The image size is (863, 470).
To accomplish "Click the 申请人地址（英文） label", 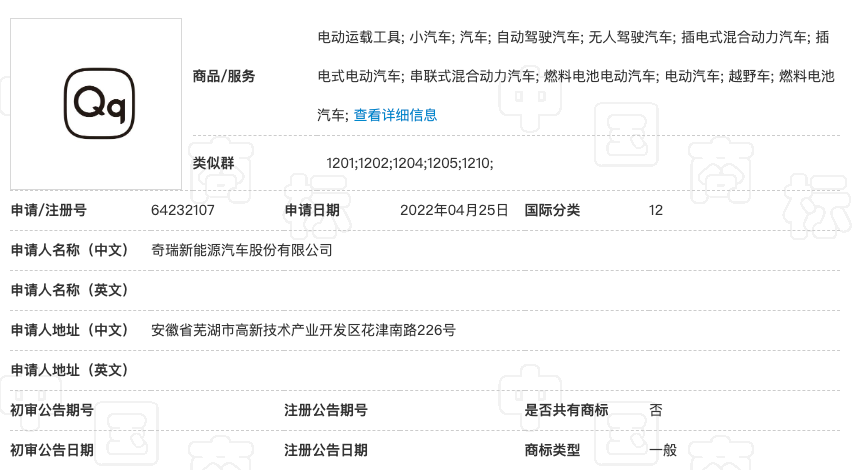I will [69, 370].
